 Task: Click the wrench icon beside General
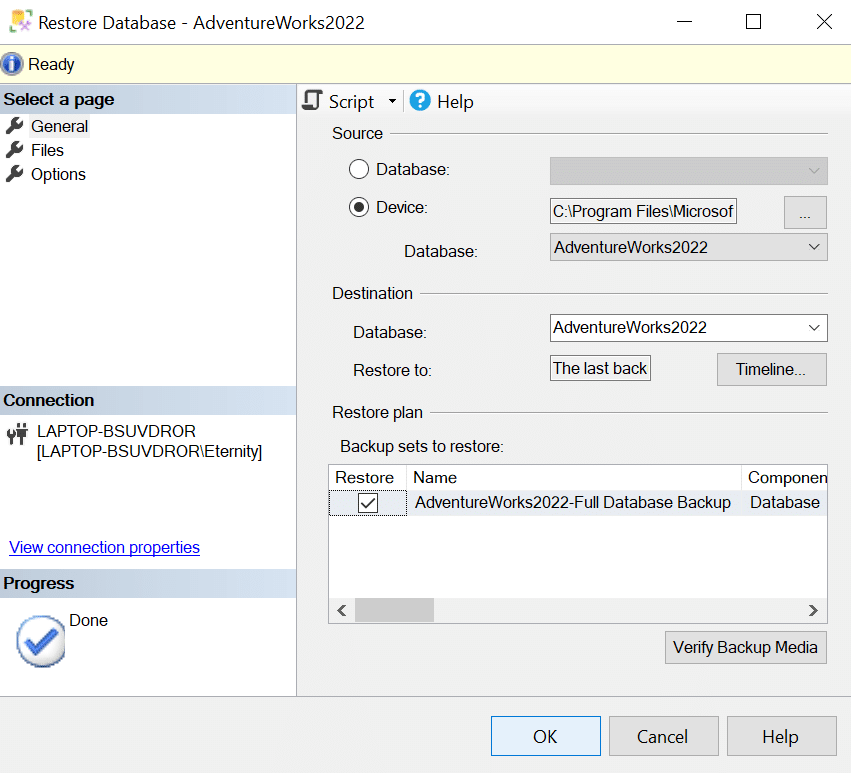point(15,126)
